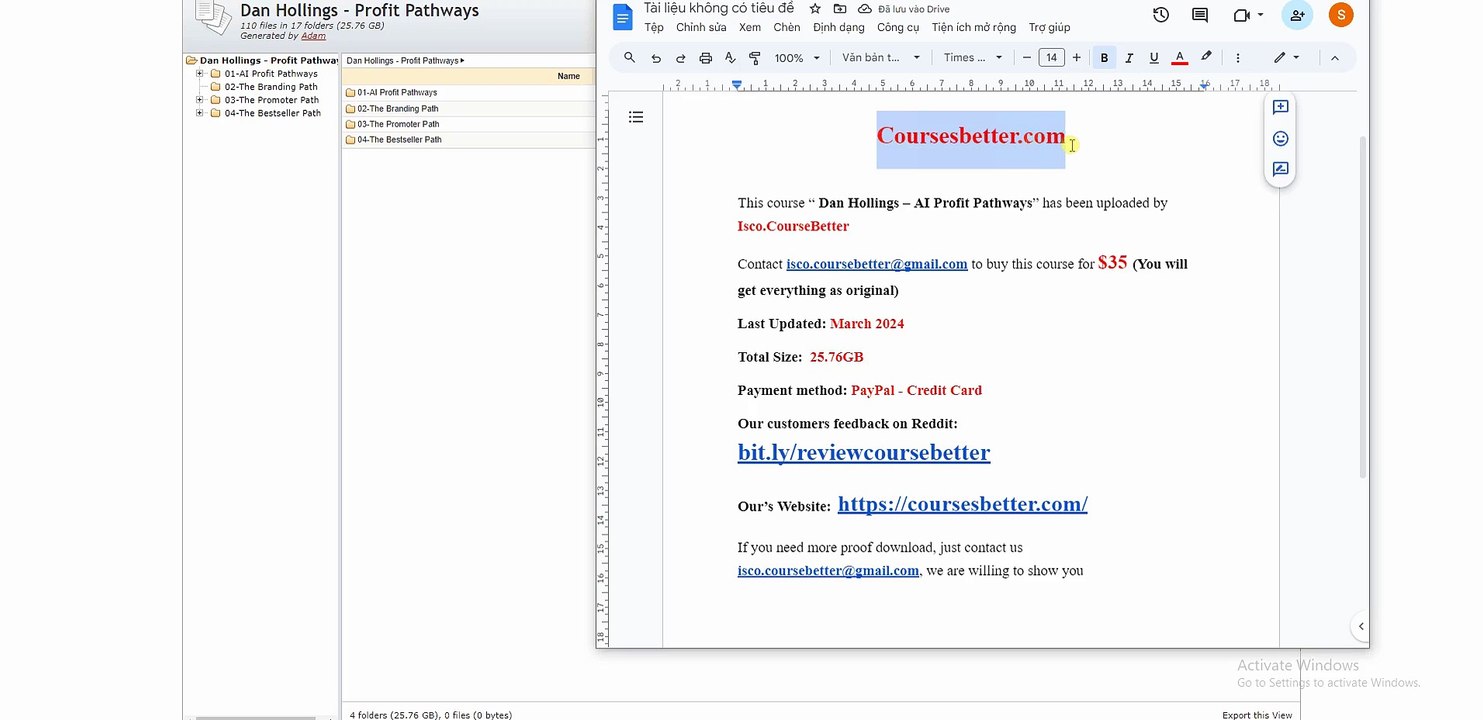Collapse the Docs toolbar with chevron
This screenshot has width=1483, height=720.
(1334, 58)
